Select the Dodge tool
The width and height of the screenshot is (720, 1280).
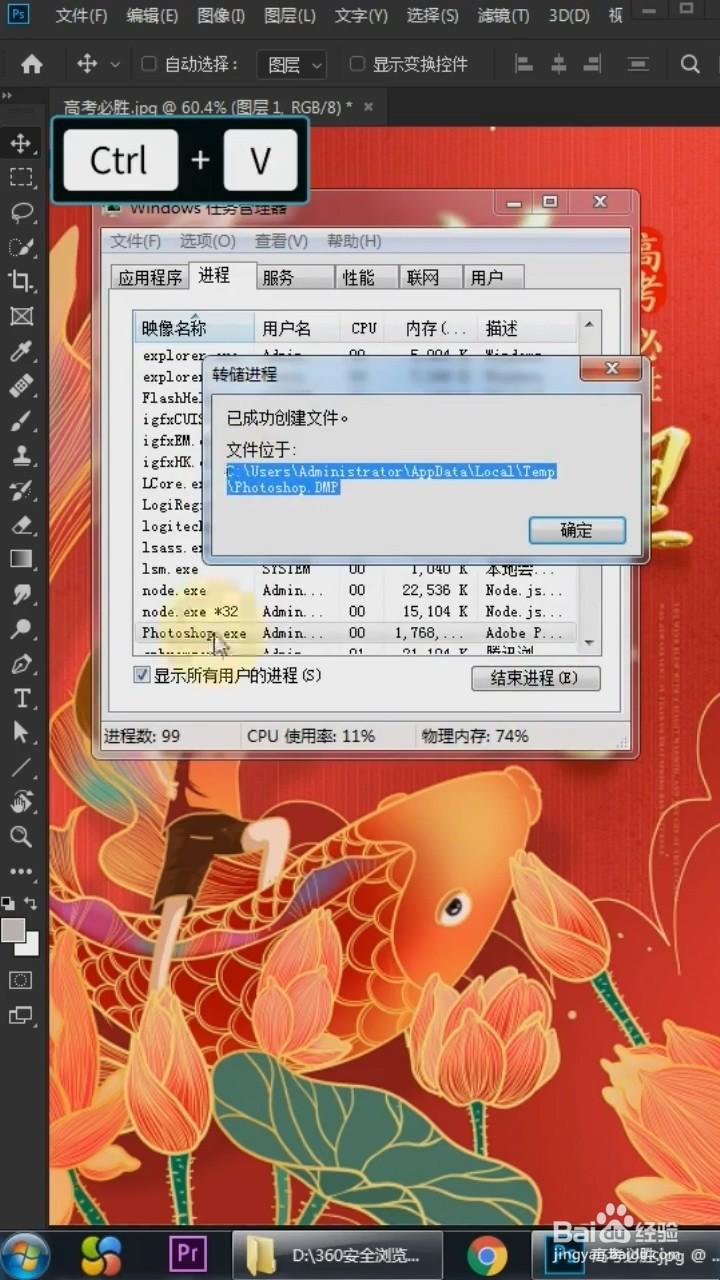pos(21,629)
